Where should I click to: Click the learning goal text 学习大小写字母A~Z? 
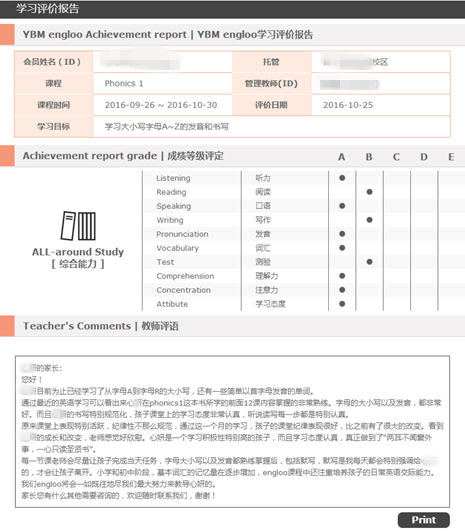coord(167,127)
